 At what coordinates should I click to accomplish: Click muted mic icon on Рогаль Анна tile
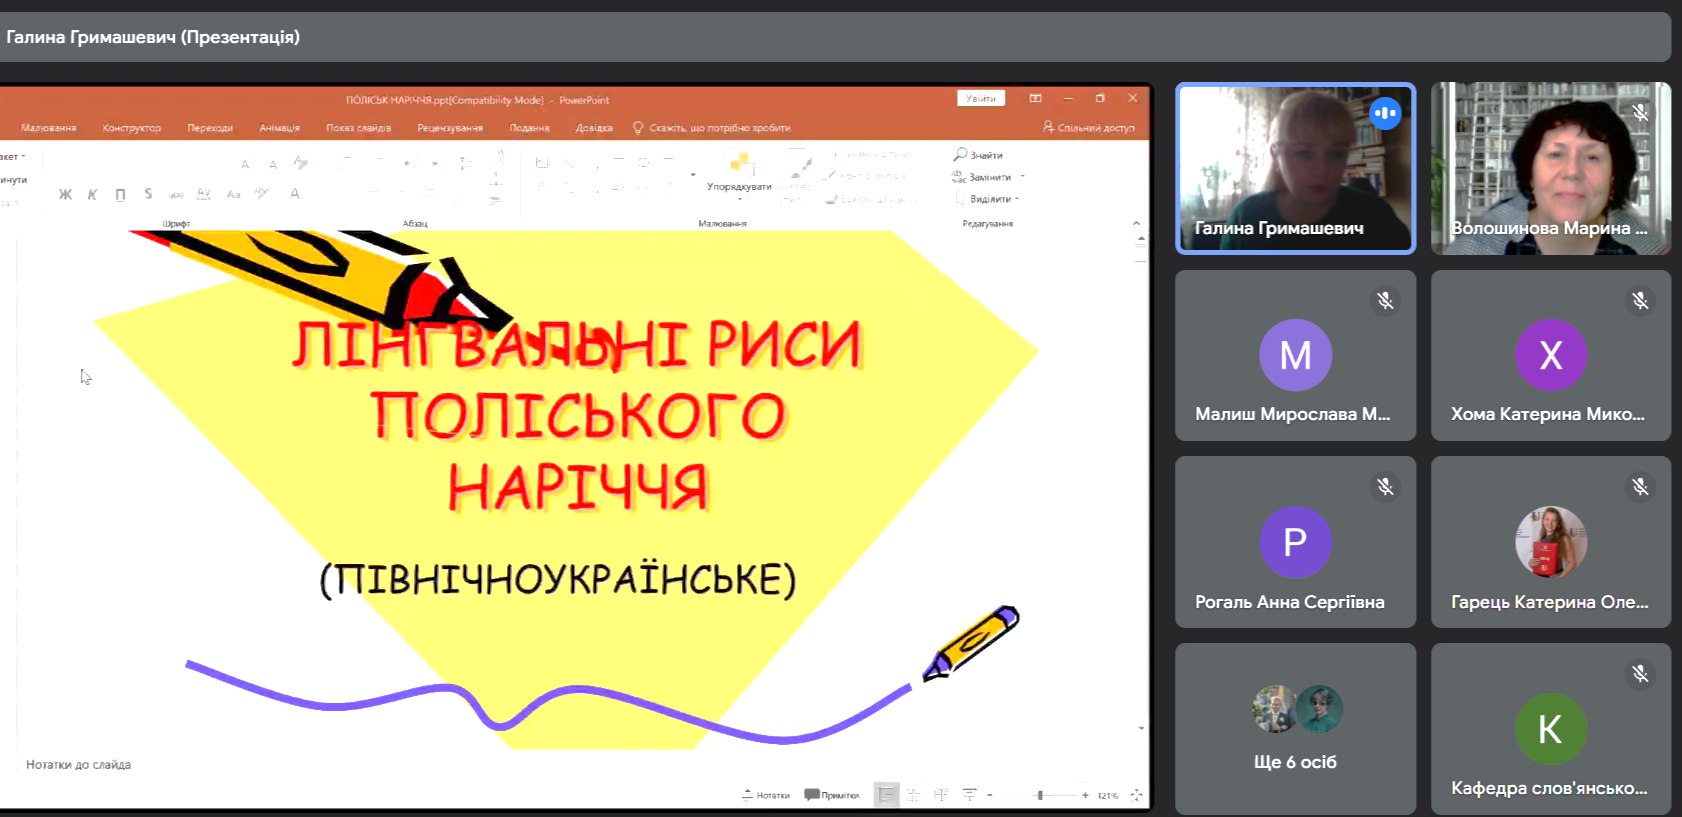(1385, 486)
